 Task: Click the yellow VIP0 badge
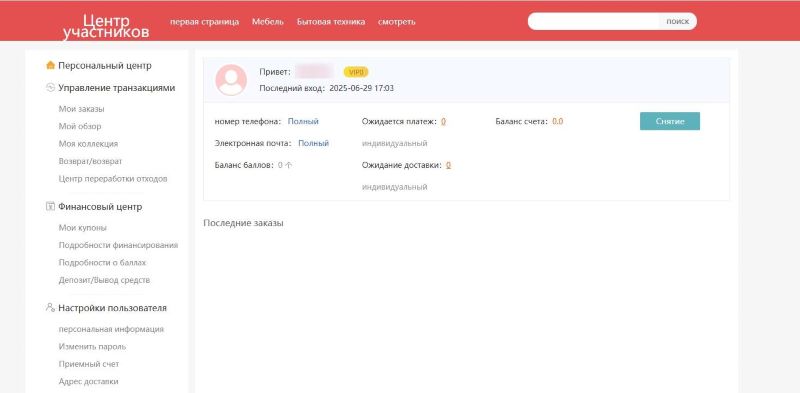356,72
